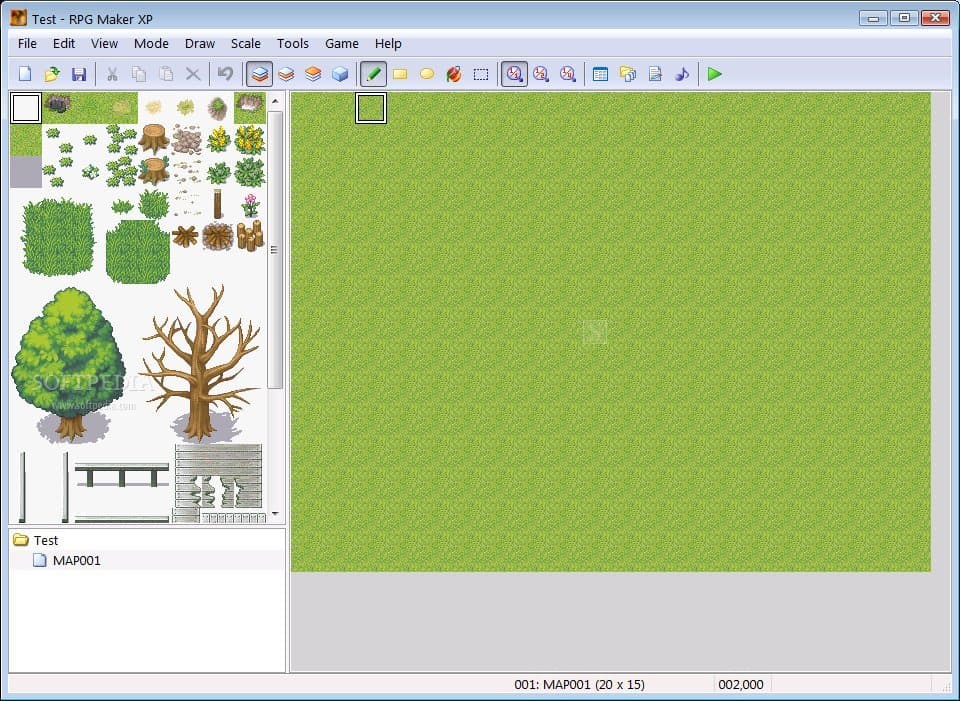Viewport: 960px width, 701px height.
Task: Close the RPG Maker XP window
Action: coord(936,18)
